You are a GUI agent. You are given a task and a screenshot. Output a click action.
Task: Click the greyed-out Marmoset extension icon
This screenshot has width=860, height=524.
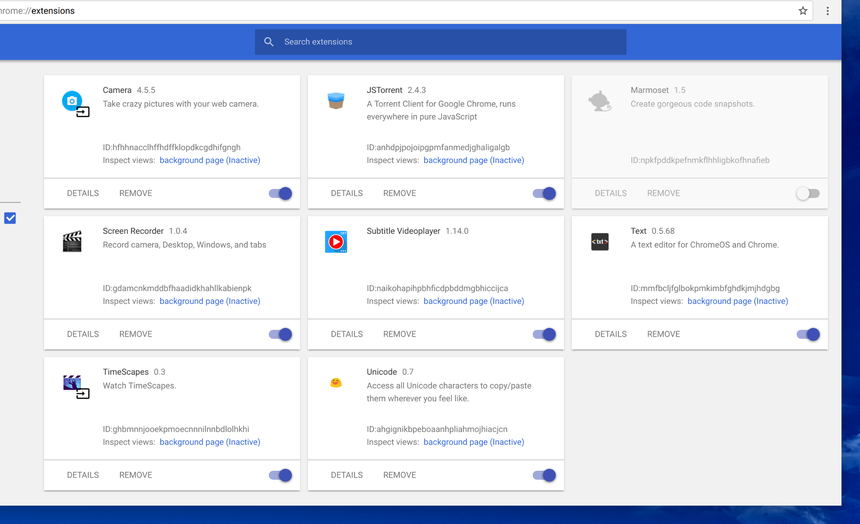tap(600, 101)
